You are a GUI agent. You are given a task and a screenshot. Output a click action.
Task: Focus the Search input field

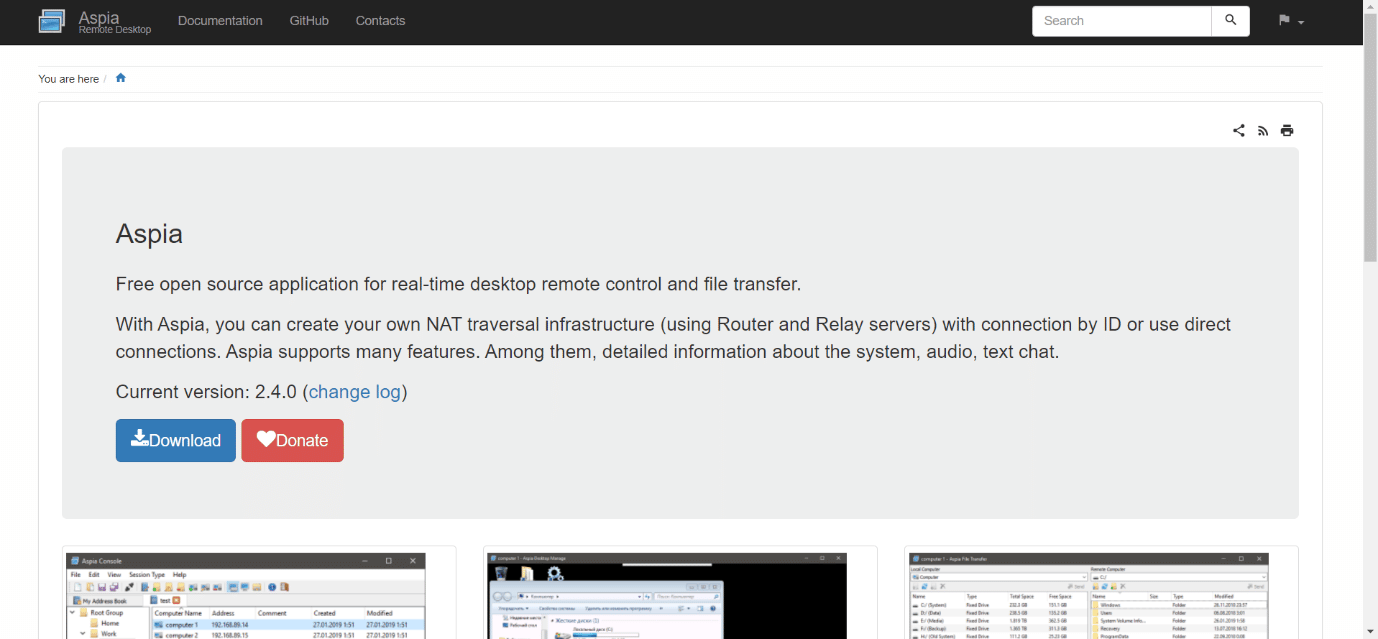tap(1121, 21)
